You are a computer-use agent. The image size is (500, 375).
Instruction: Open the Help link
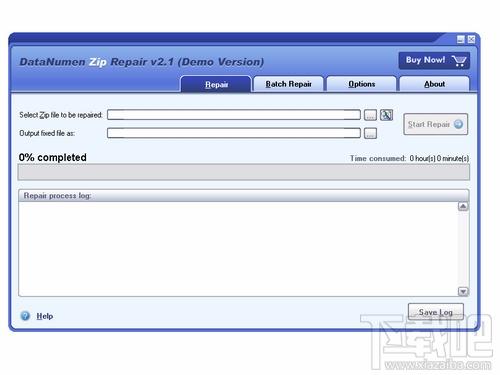pos(45,316)
